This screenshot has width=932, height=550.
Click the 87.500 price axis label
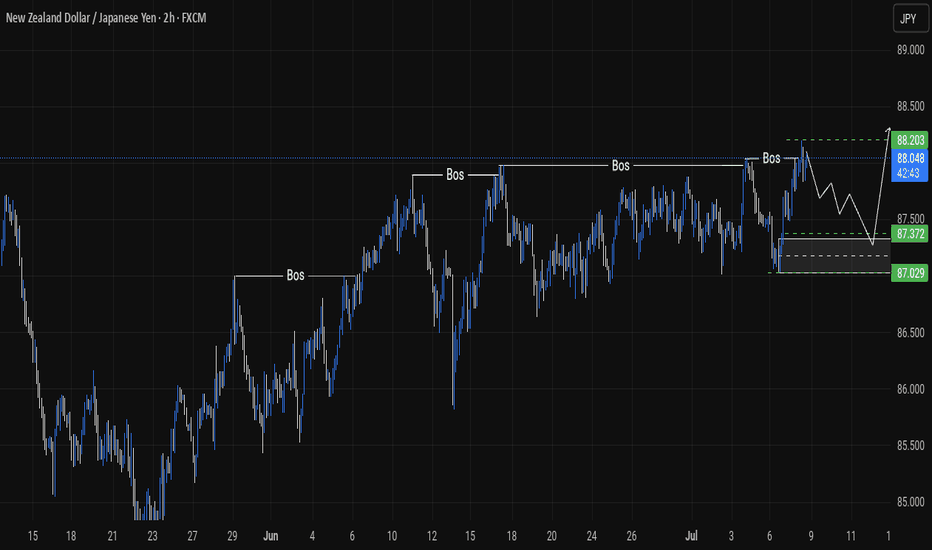point(911,219)
